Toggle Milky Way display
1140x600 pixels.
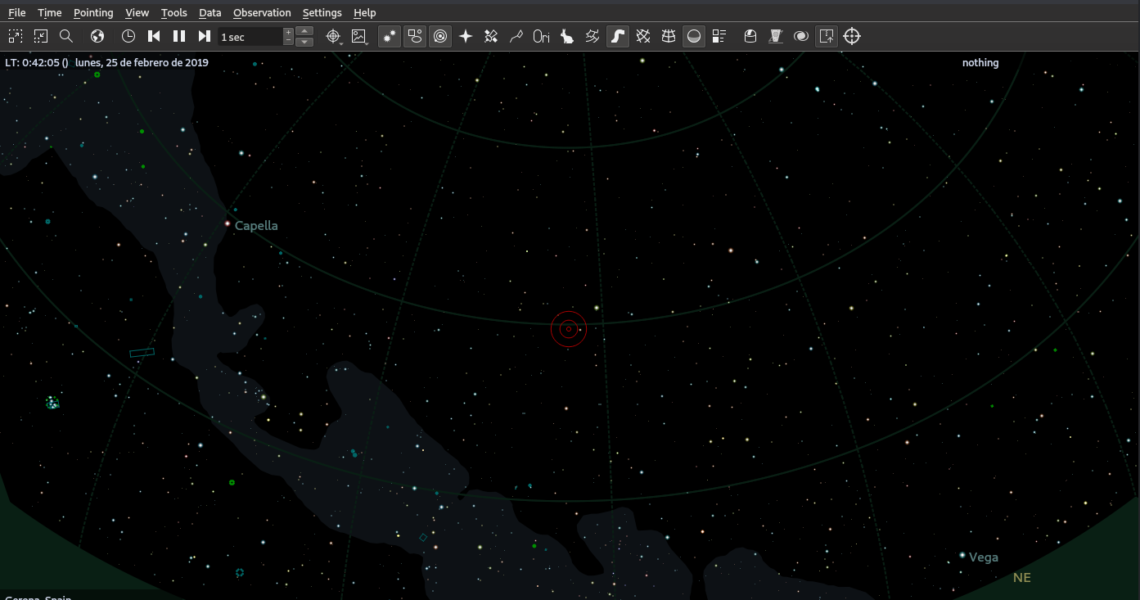pyautogui.click(x=617, y=36)
